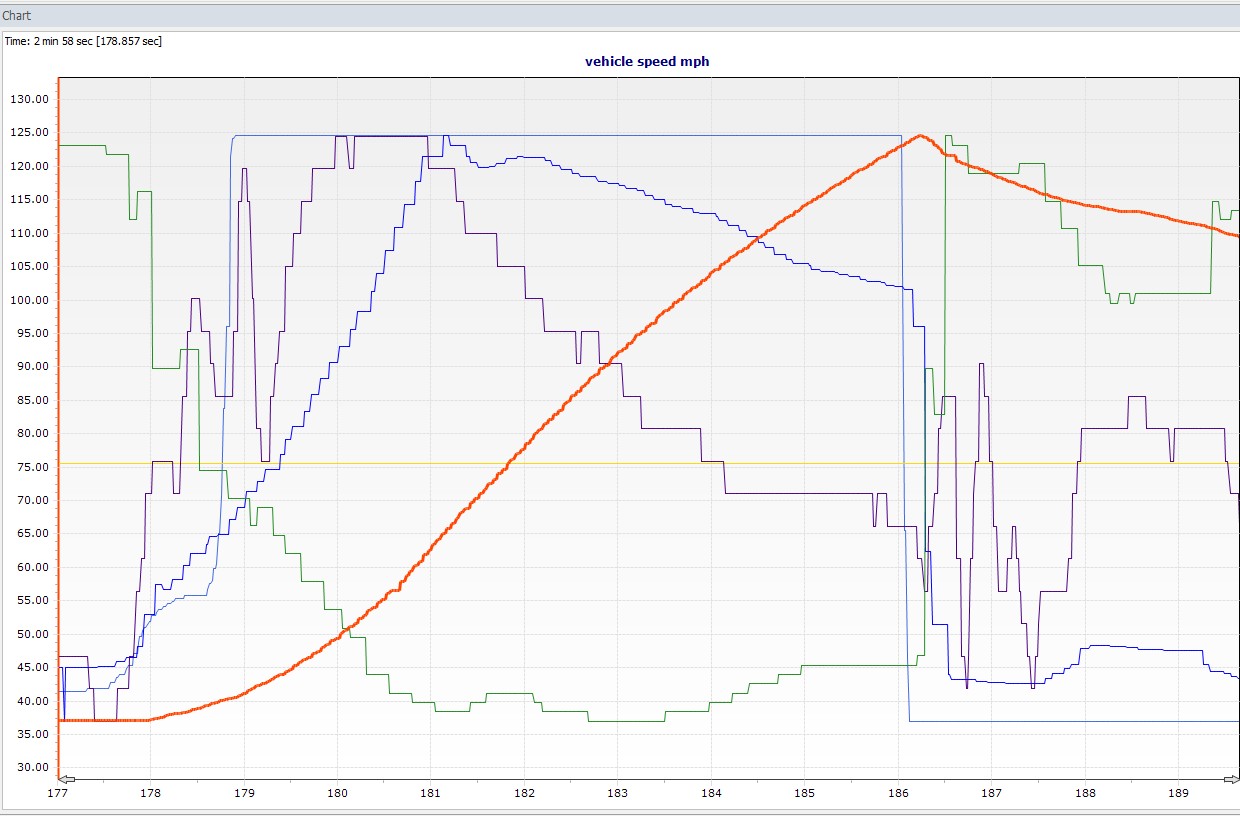Click the yellow horizontal threshold line
The height and width of the screenshot is (816, 1240).
pos(649,463)
